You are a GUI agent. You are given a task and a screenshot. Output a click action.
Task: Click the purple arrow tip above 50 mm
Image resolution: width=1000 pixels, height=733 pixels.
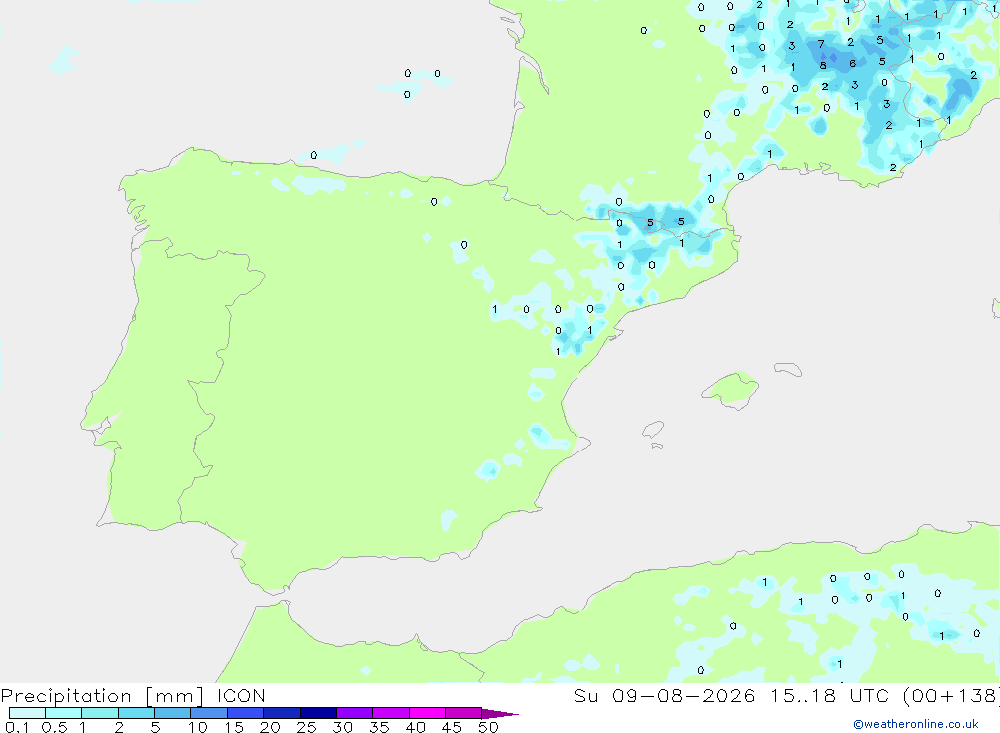[500, 713]
